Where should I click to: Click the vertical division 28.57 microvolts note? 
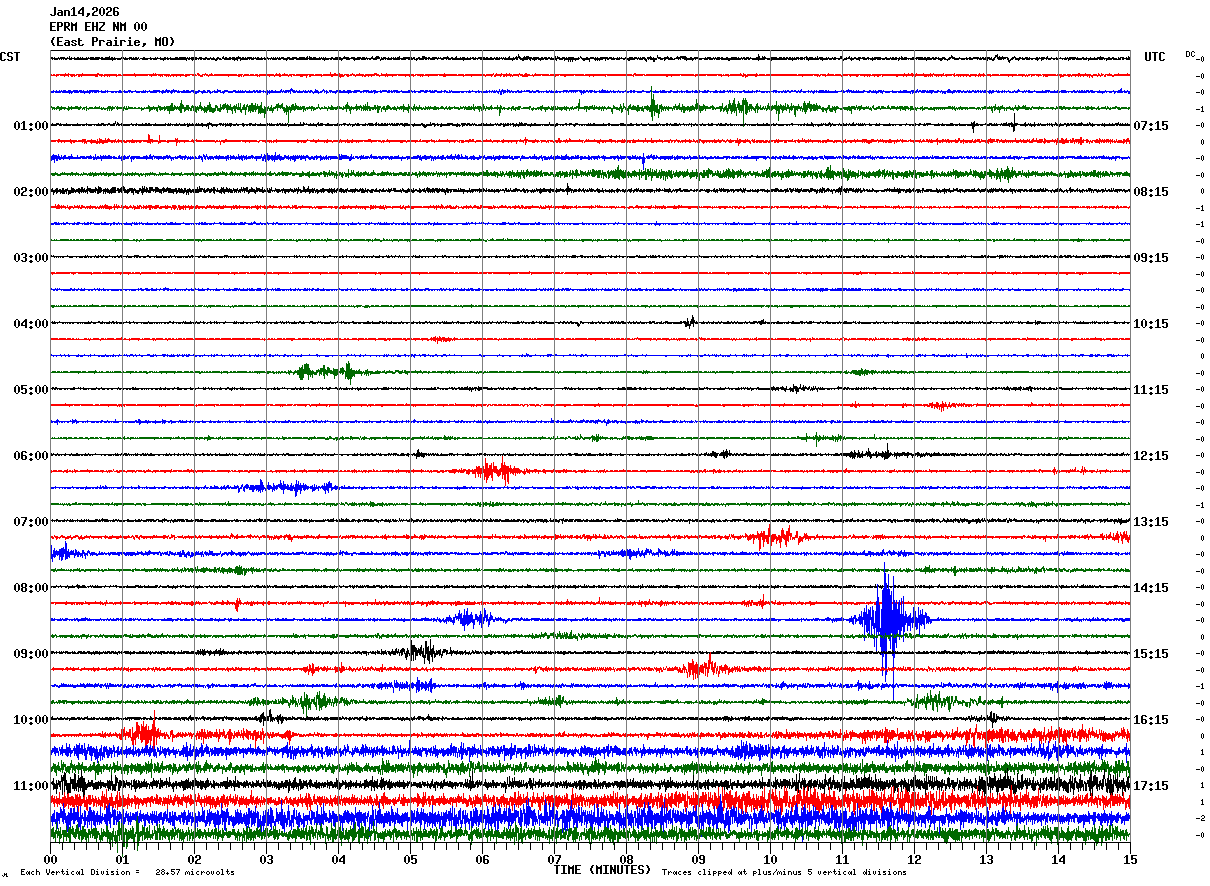pos(127,872)
